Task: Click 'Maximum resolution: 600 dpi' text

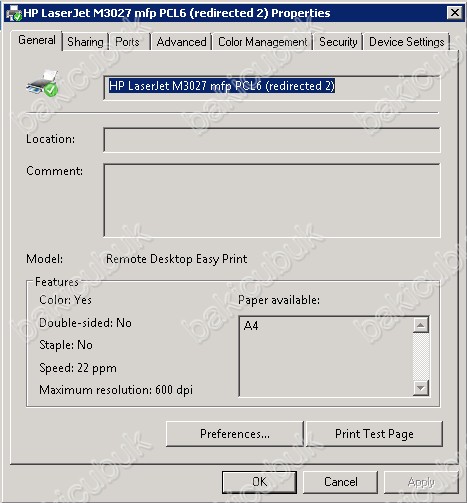Action: tap(116, 390)
